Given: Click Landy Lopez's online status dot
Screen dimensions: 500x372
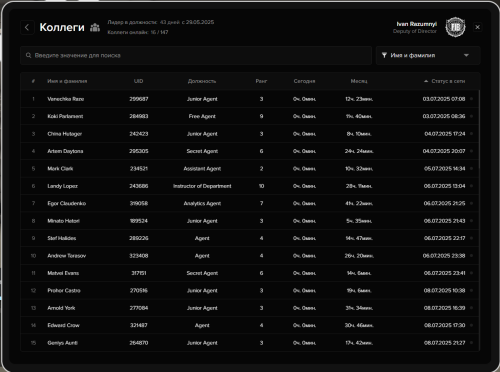Looking at the screenshot, I should (x=471, y=186).
